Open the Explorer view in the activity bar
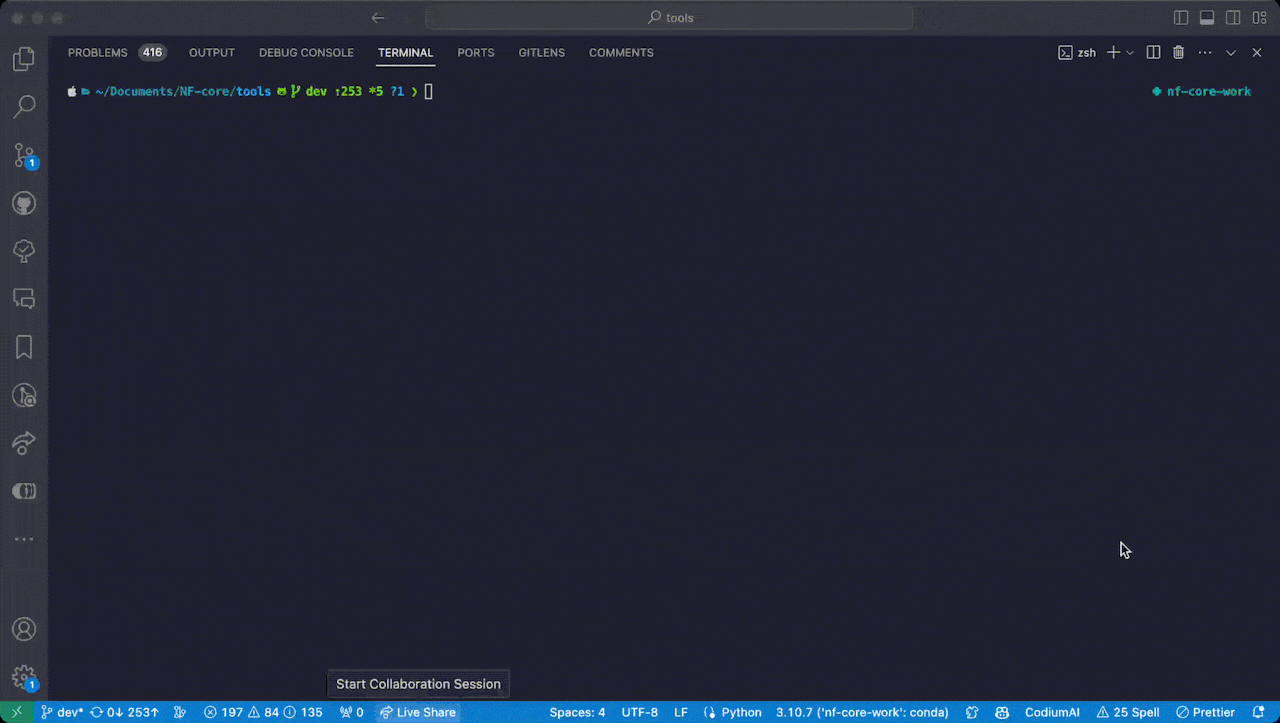1280x723 pixels. (x=24, y=59)
